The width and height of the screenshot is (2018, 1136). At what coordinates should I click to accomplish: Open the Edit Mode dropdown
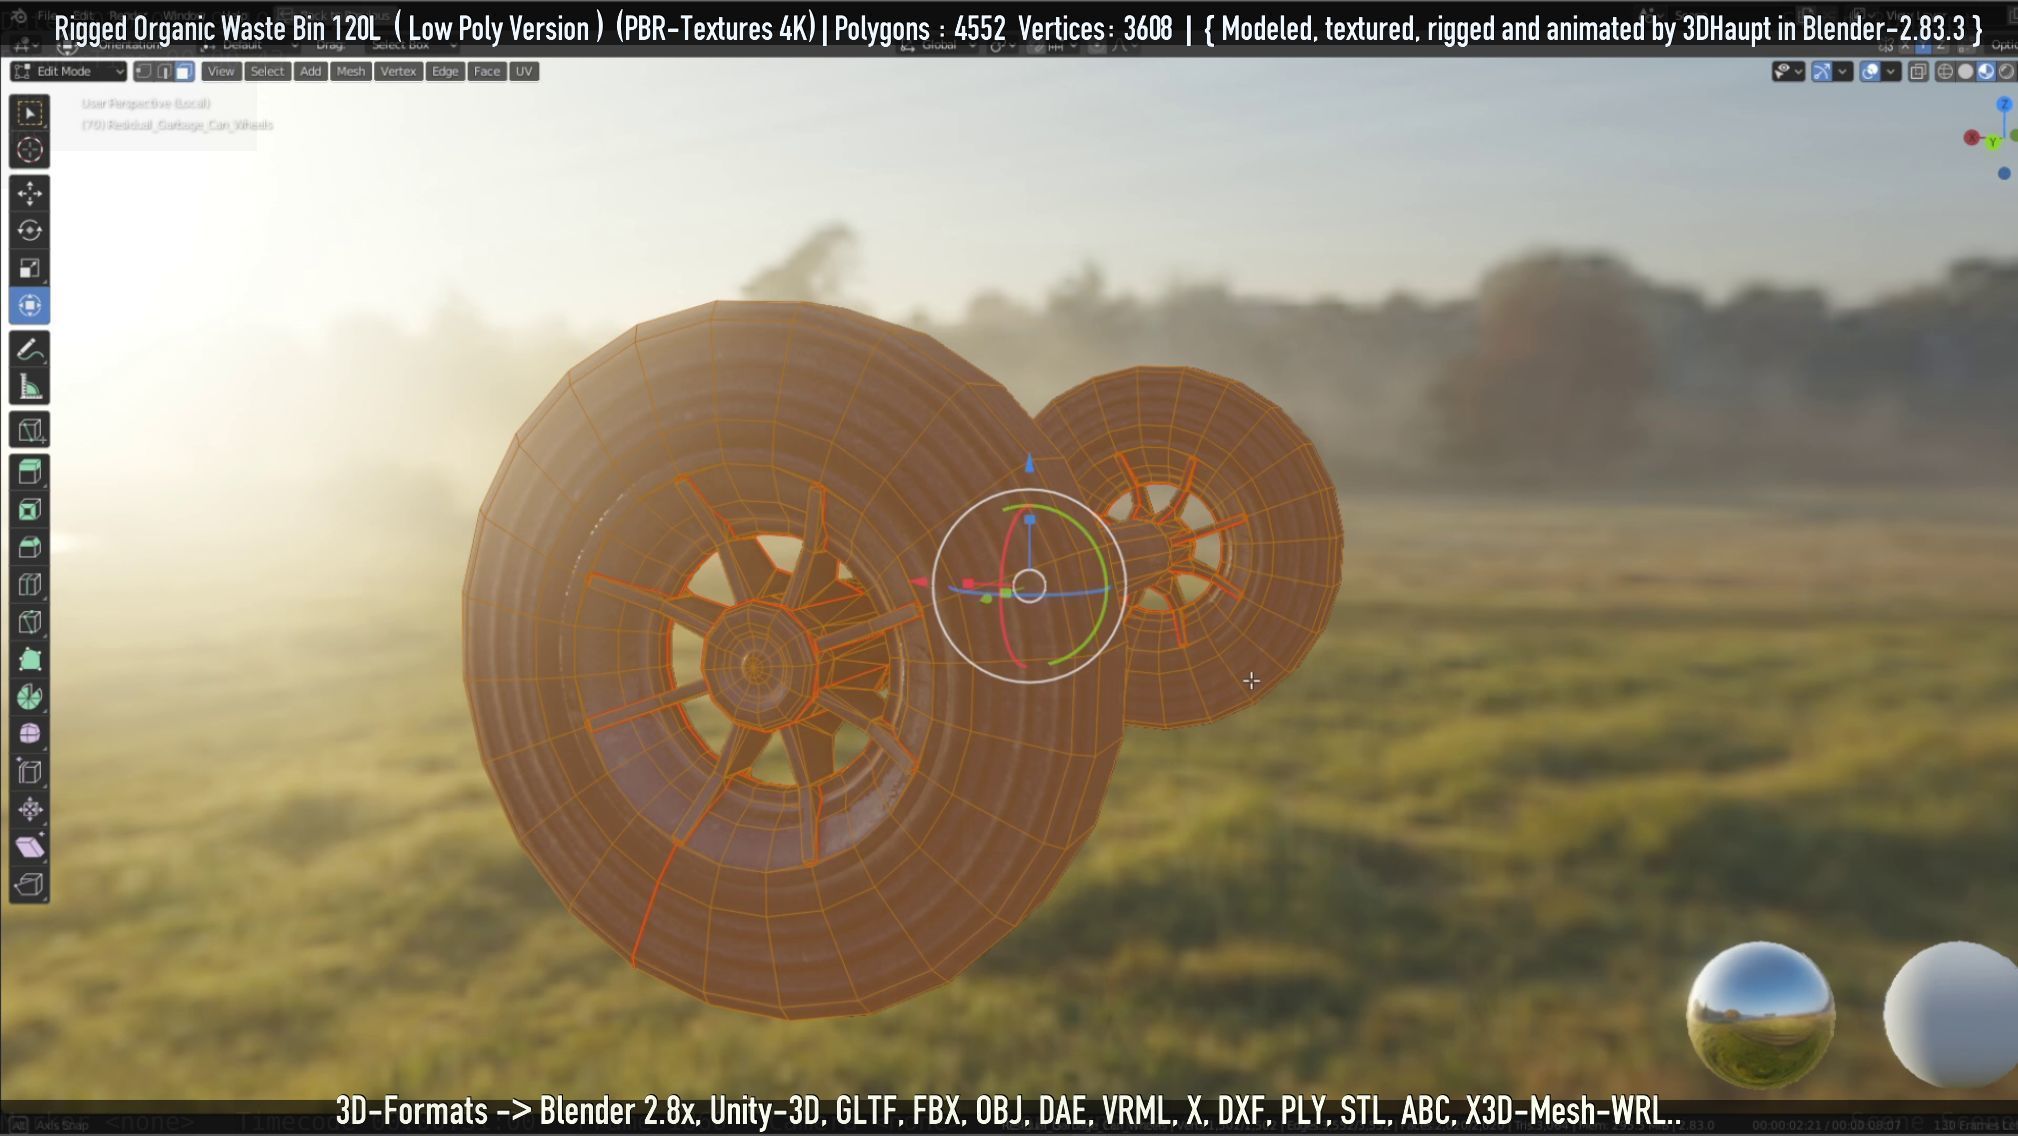69,71
